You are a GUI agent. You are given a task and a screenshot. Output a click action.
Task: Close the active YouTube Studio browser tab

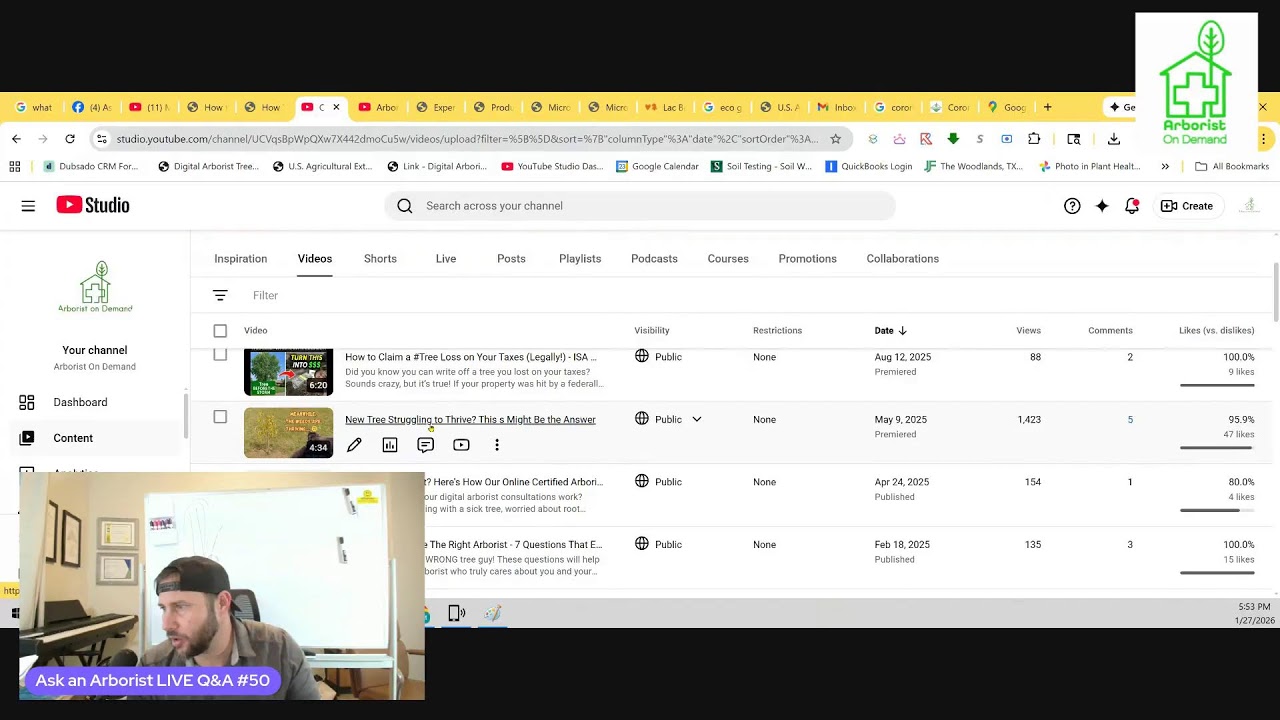pos(336,107)
